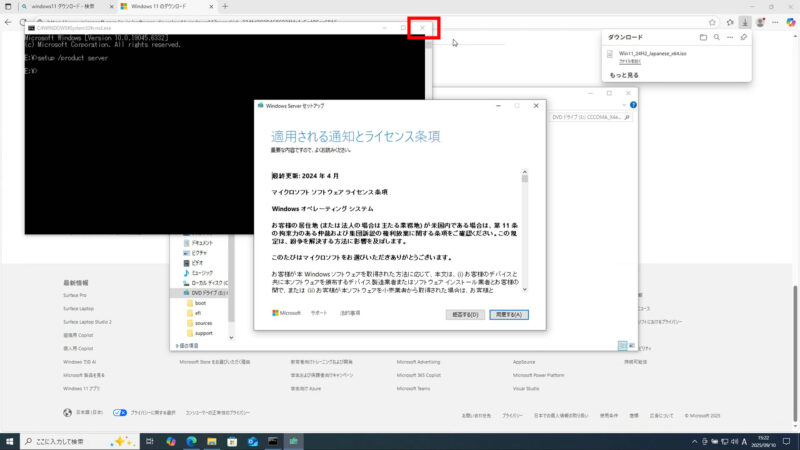Click the search icon in downloads popup
The height and width of the screenshot is (450, 800).
point(717,37)
